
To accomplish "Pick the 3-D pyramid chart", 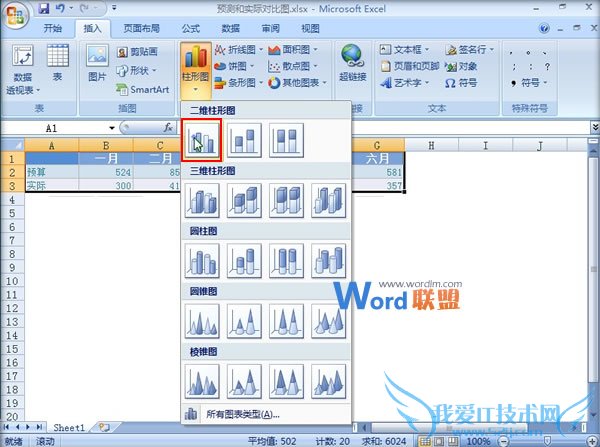I will tap(328, 381).
